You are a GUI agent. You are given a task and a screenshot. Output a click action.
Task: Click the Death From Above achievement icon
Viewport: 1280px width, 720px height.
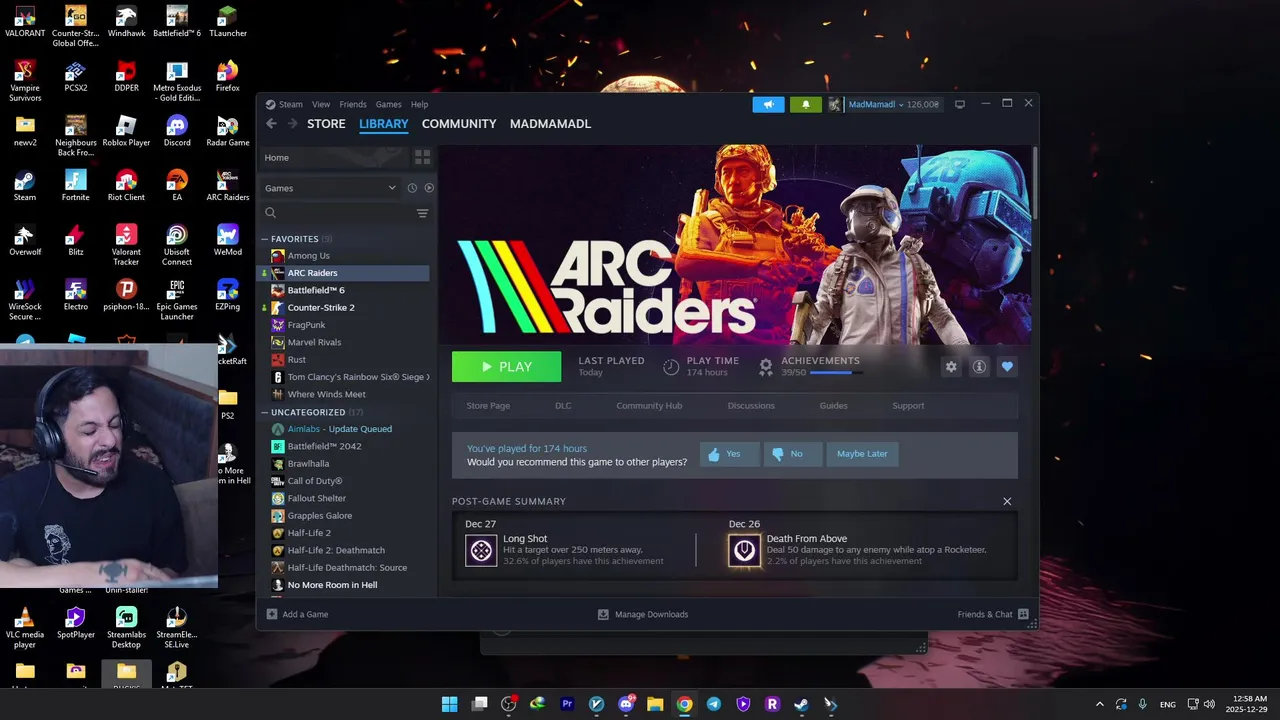click(x=744, y=550)
